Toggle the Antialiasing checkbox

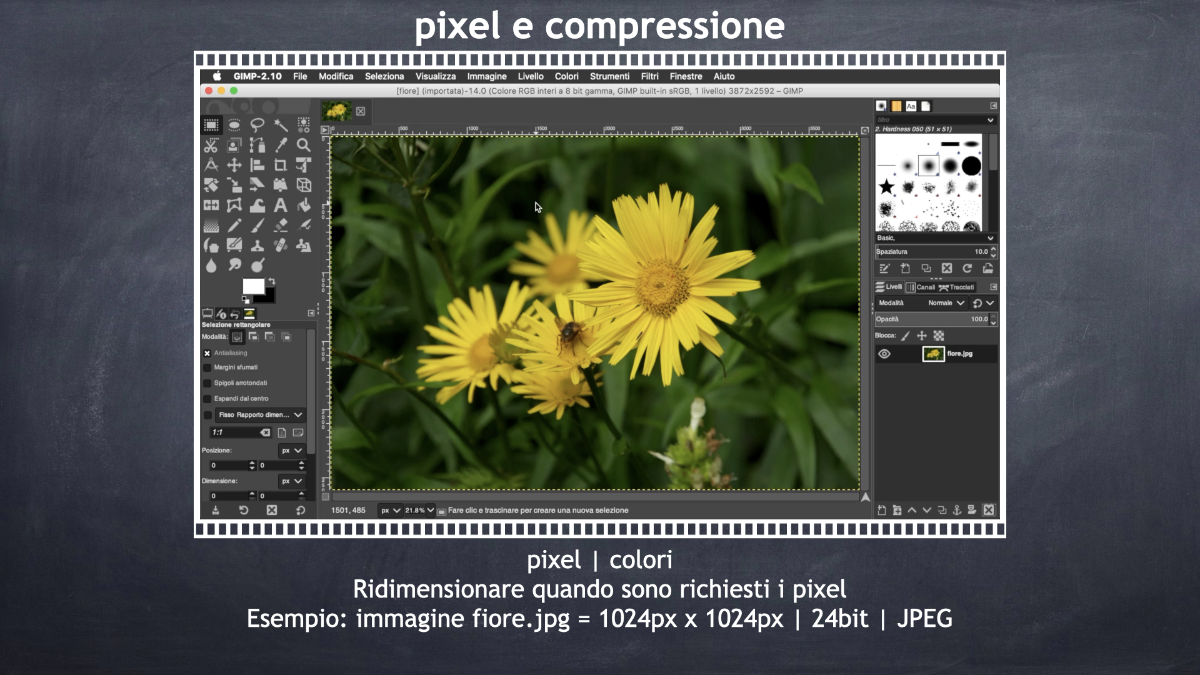[x=208, y=353]
